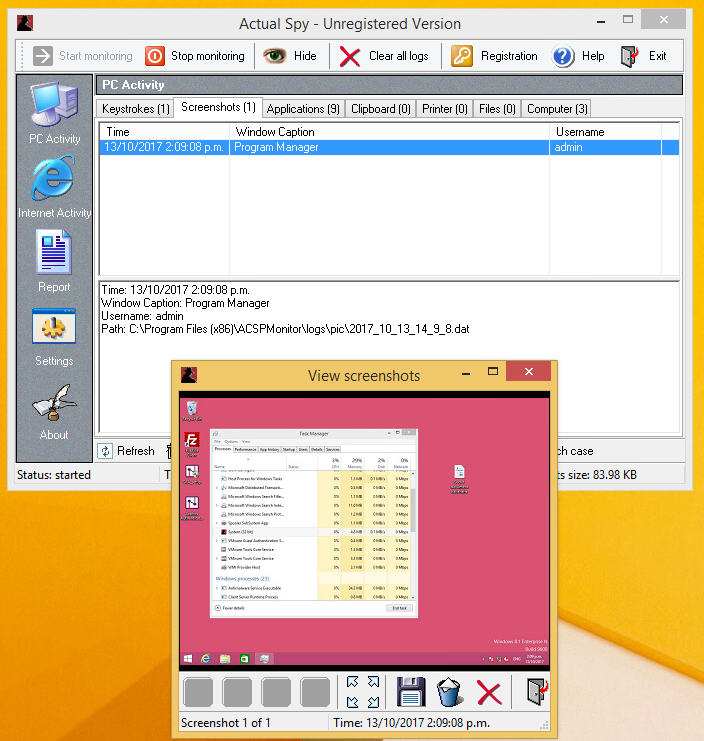This screenshot has width=704, height=741.
Task: Open the Printer (0) tab
Action: [445, 109]
